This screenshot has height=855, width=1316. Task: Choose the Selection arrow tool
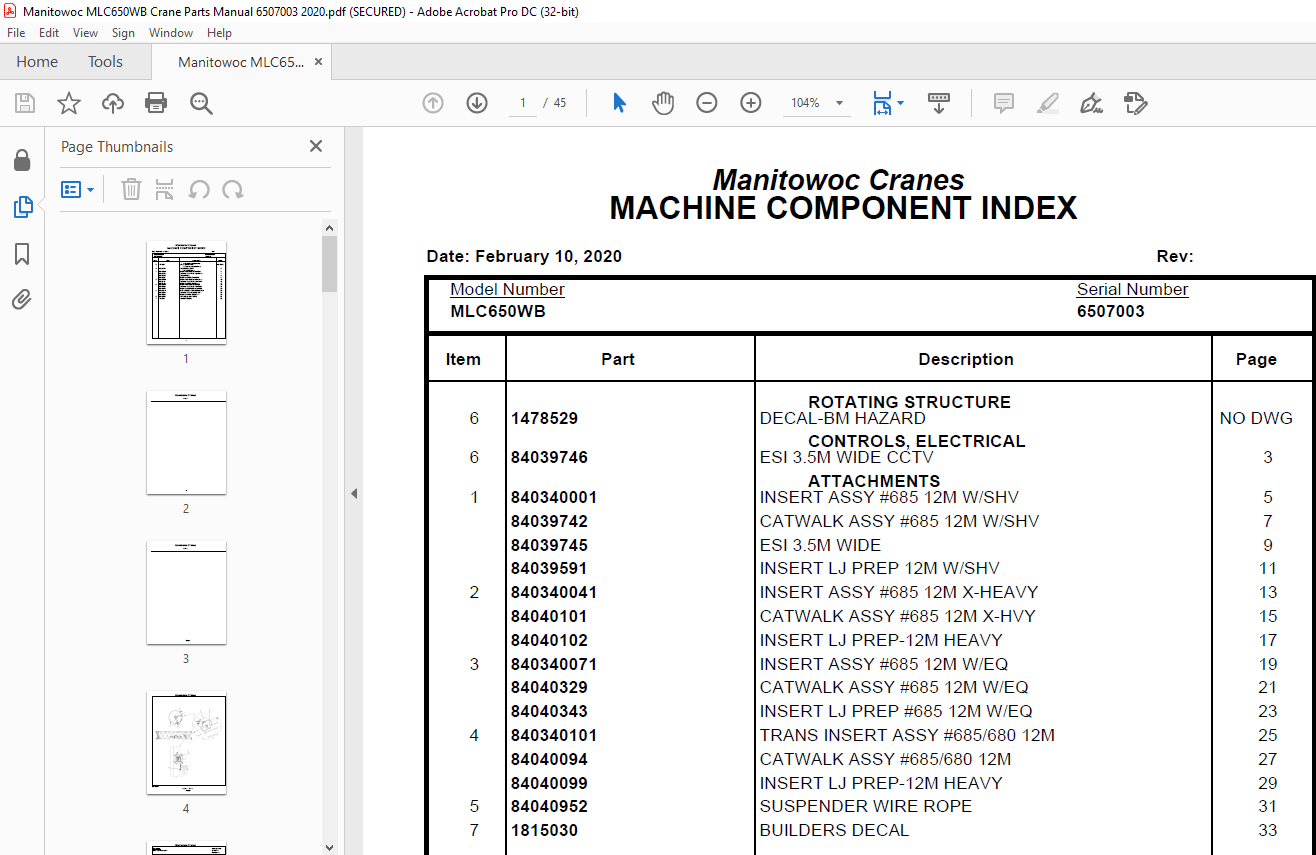(x=619, y=103)
